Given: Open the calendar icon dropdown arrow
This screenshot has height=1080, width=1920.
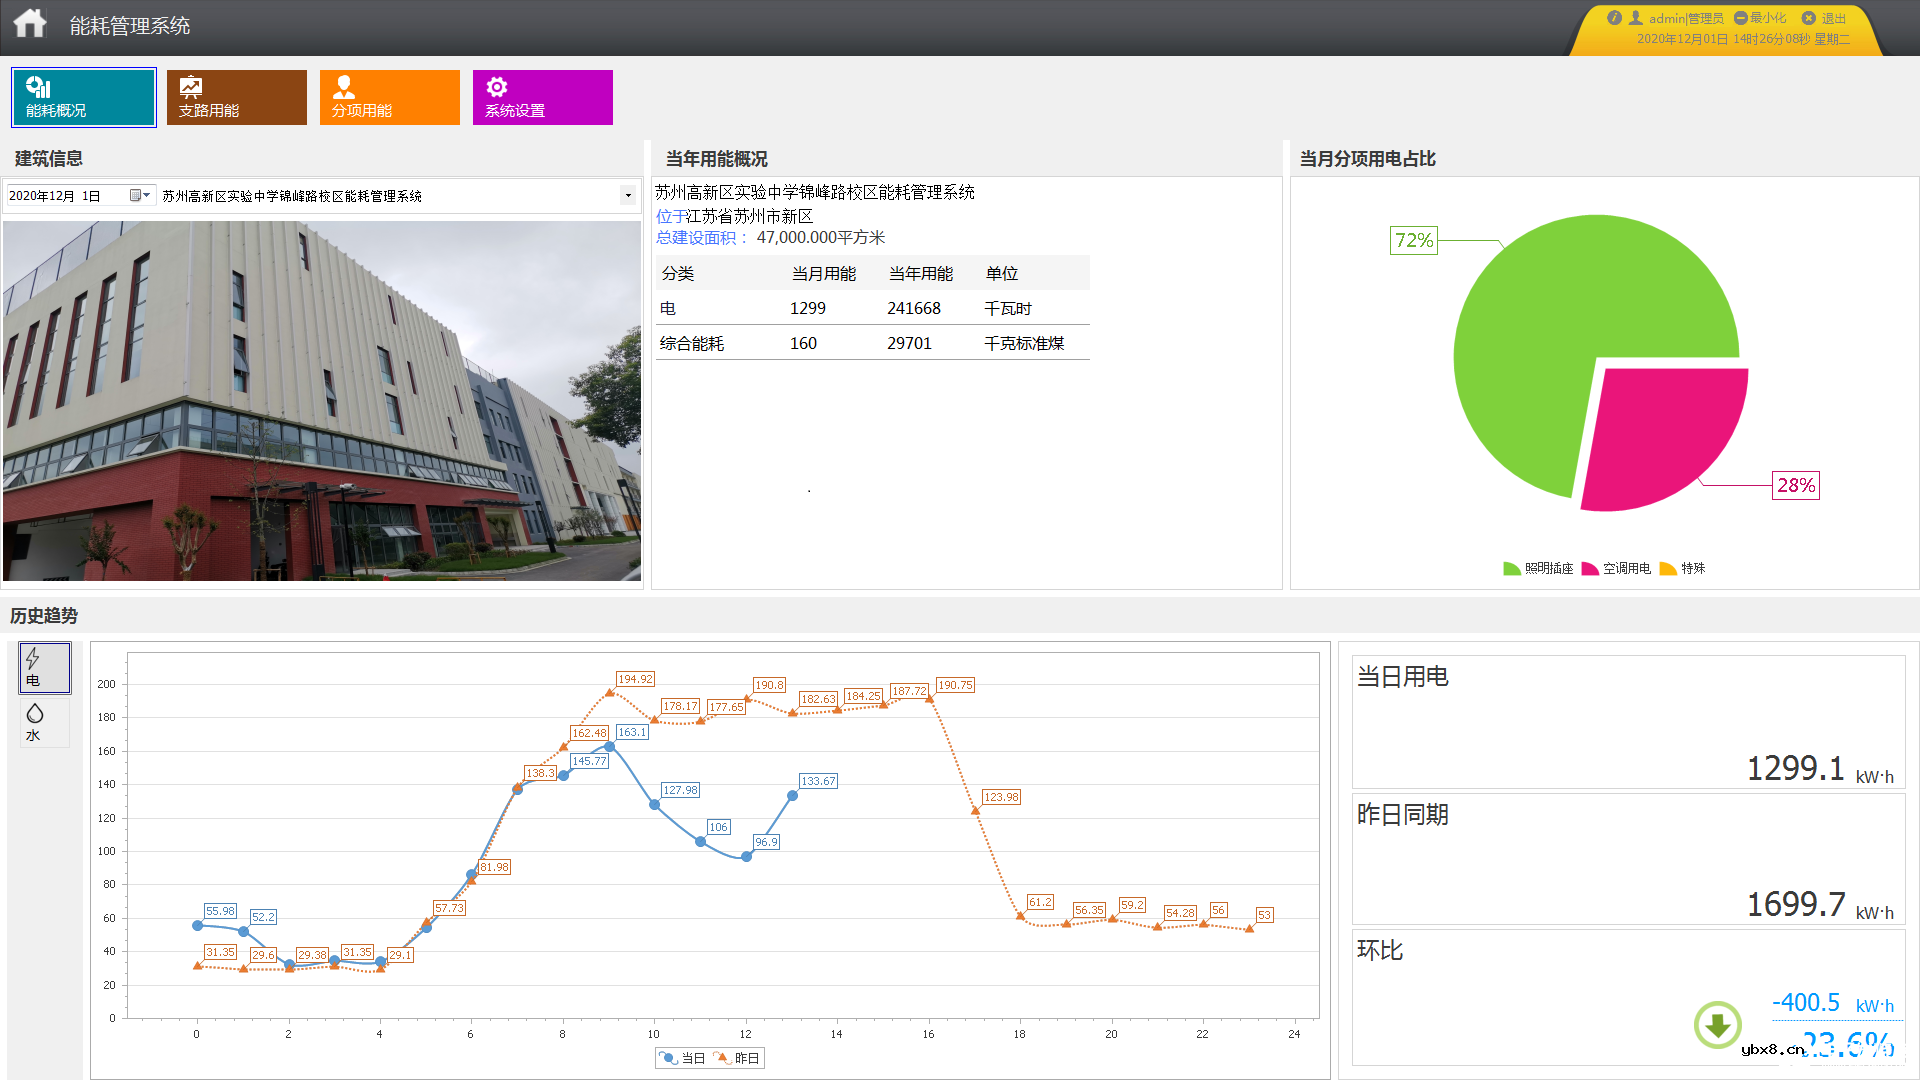Looking at the screenshot, I should [x=145, y=196].
